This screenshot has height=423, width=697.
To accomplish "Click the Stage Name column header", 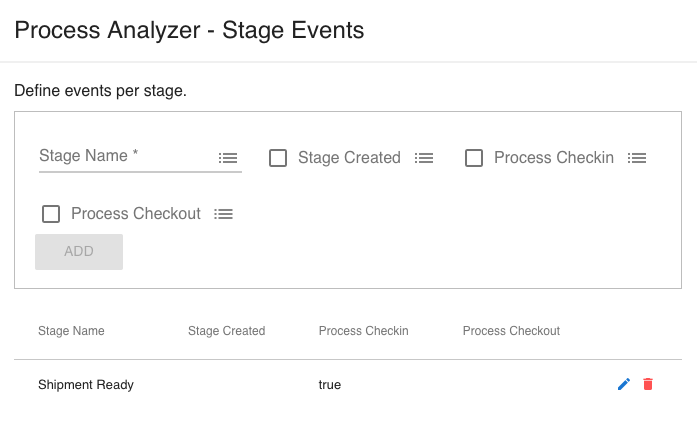I will (71, 331).
